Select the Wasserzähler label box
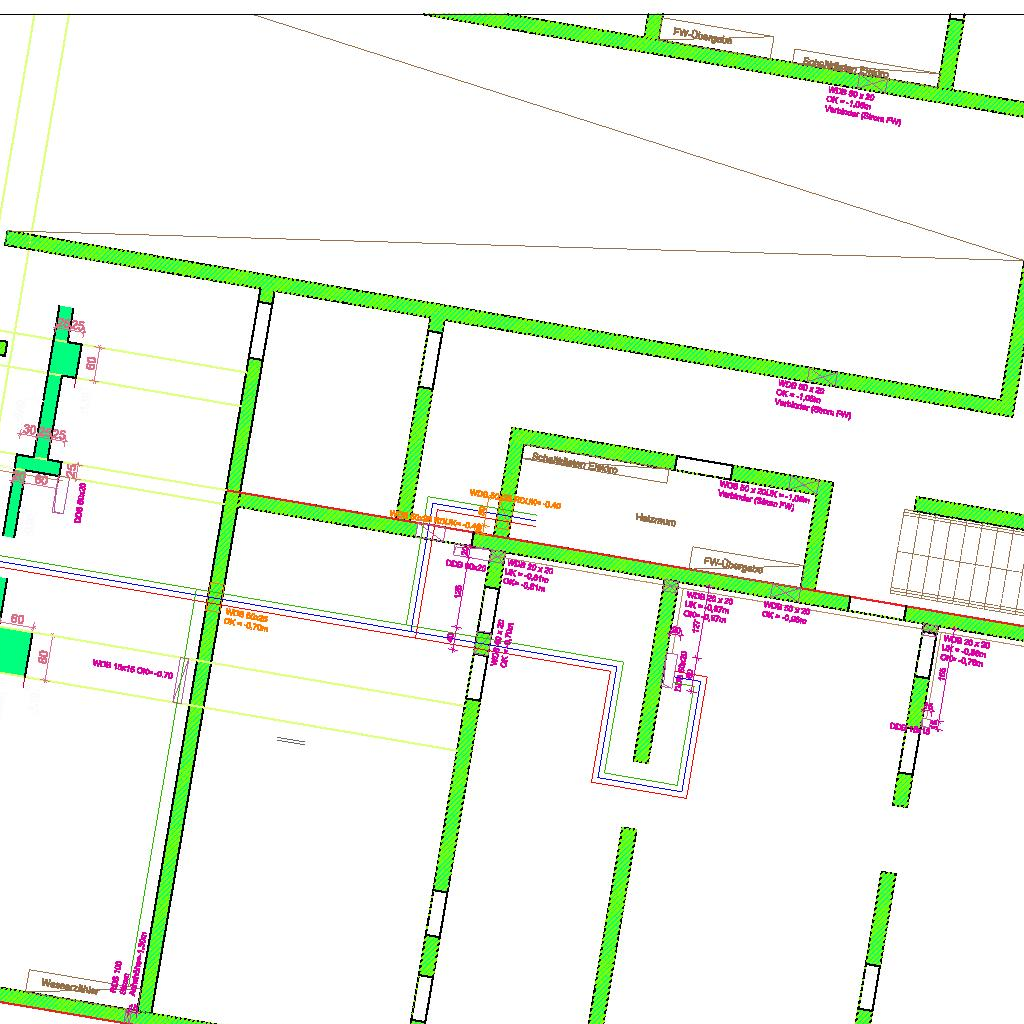 (70, 984)
